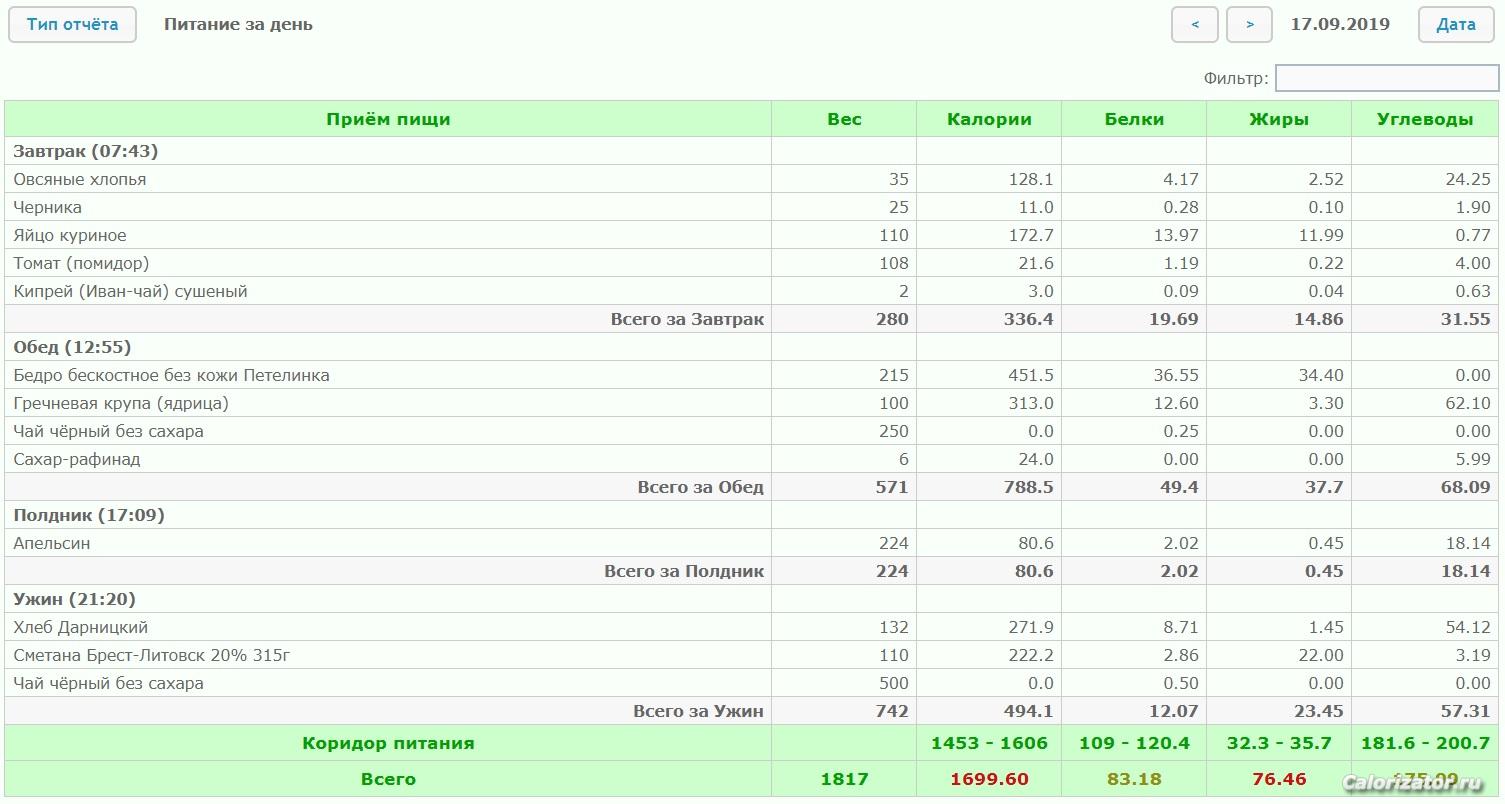
Task: Click the Жиры column header
Action: point(1279,119)
